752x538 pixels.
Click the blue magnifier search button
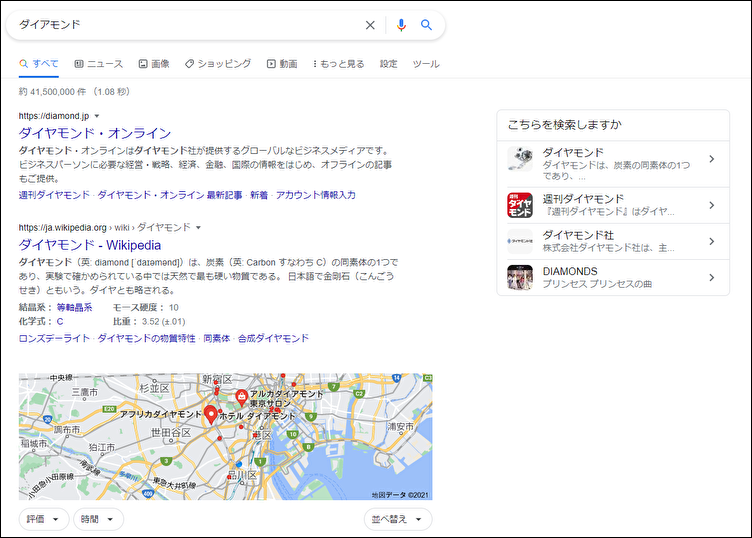(x=426, y=25)
